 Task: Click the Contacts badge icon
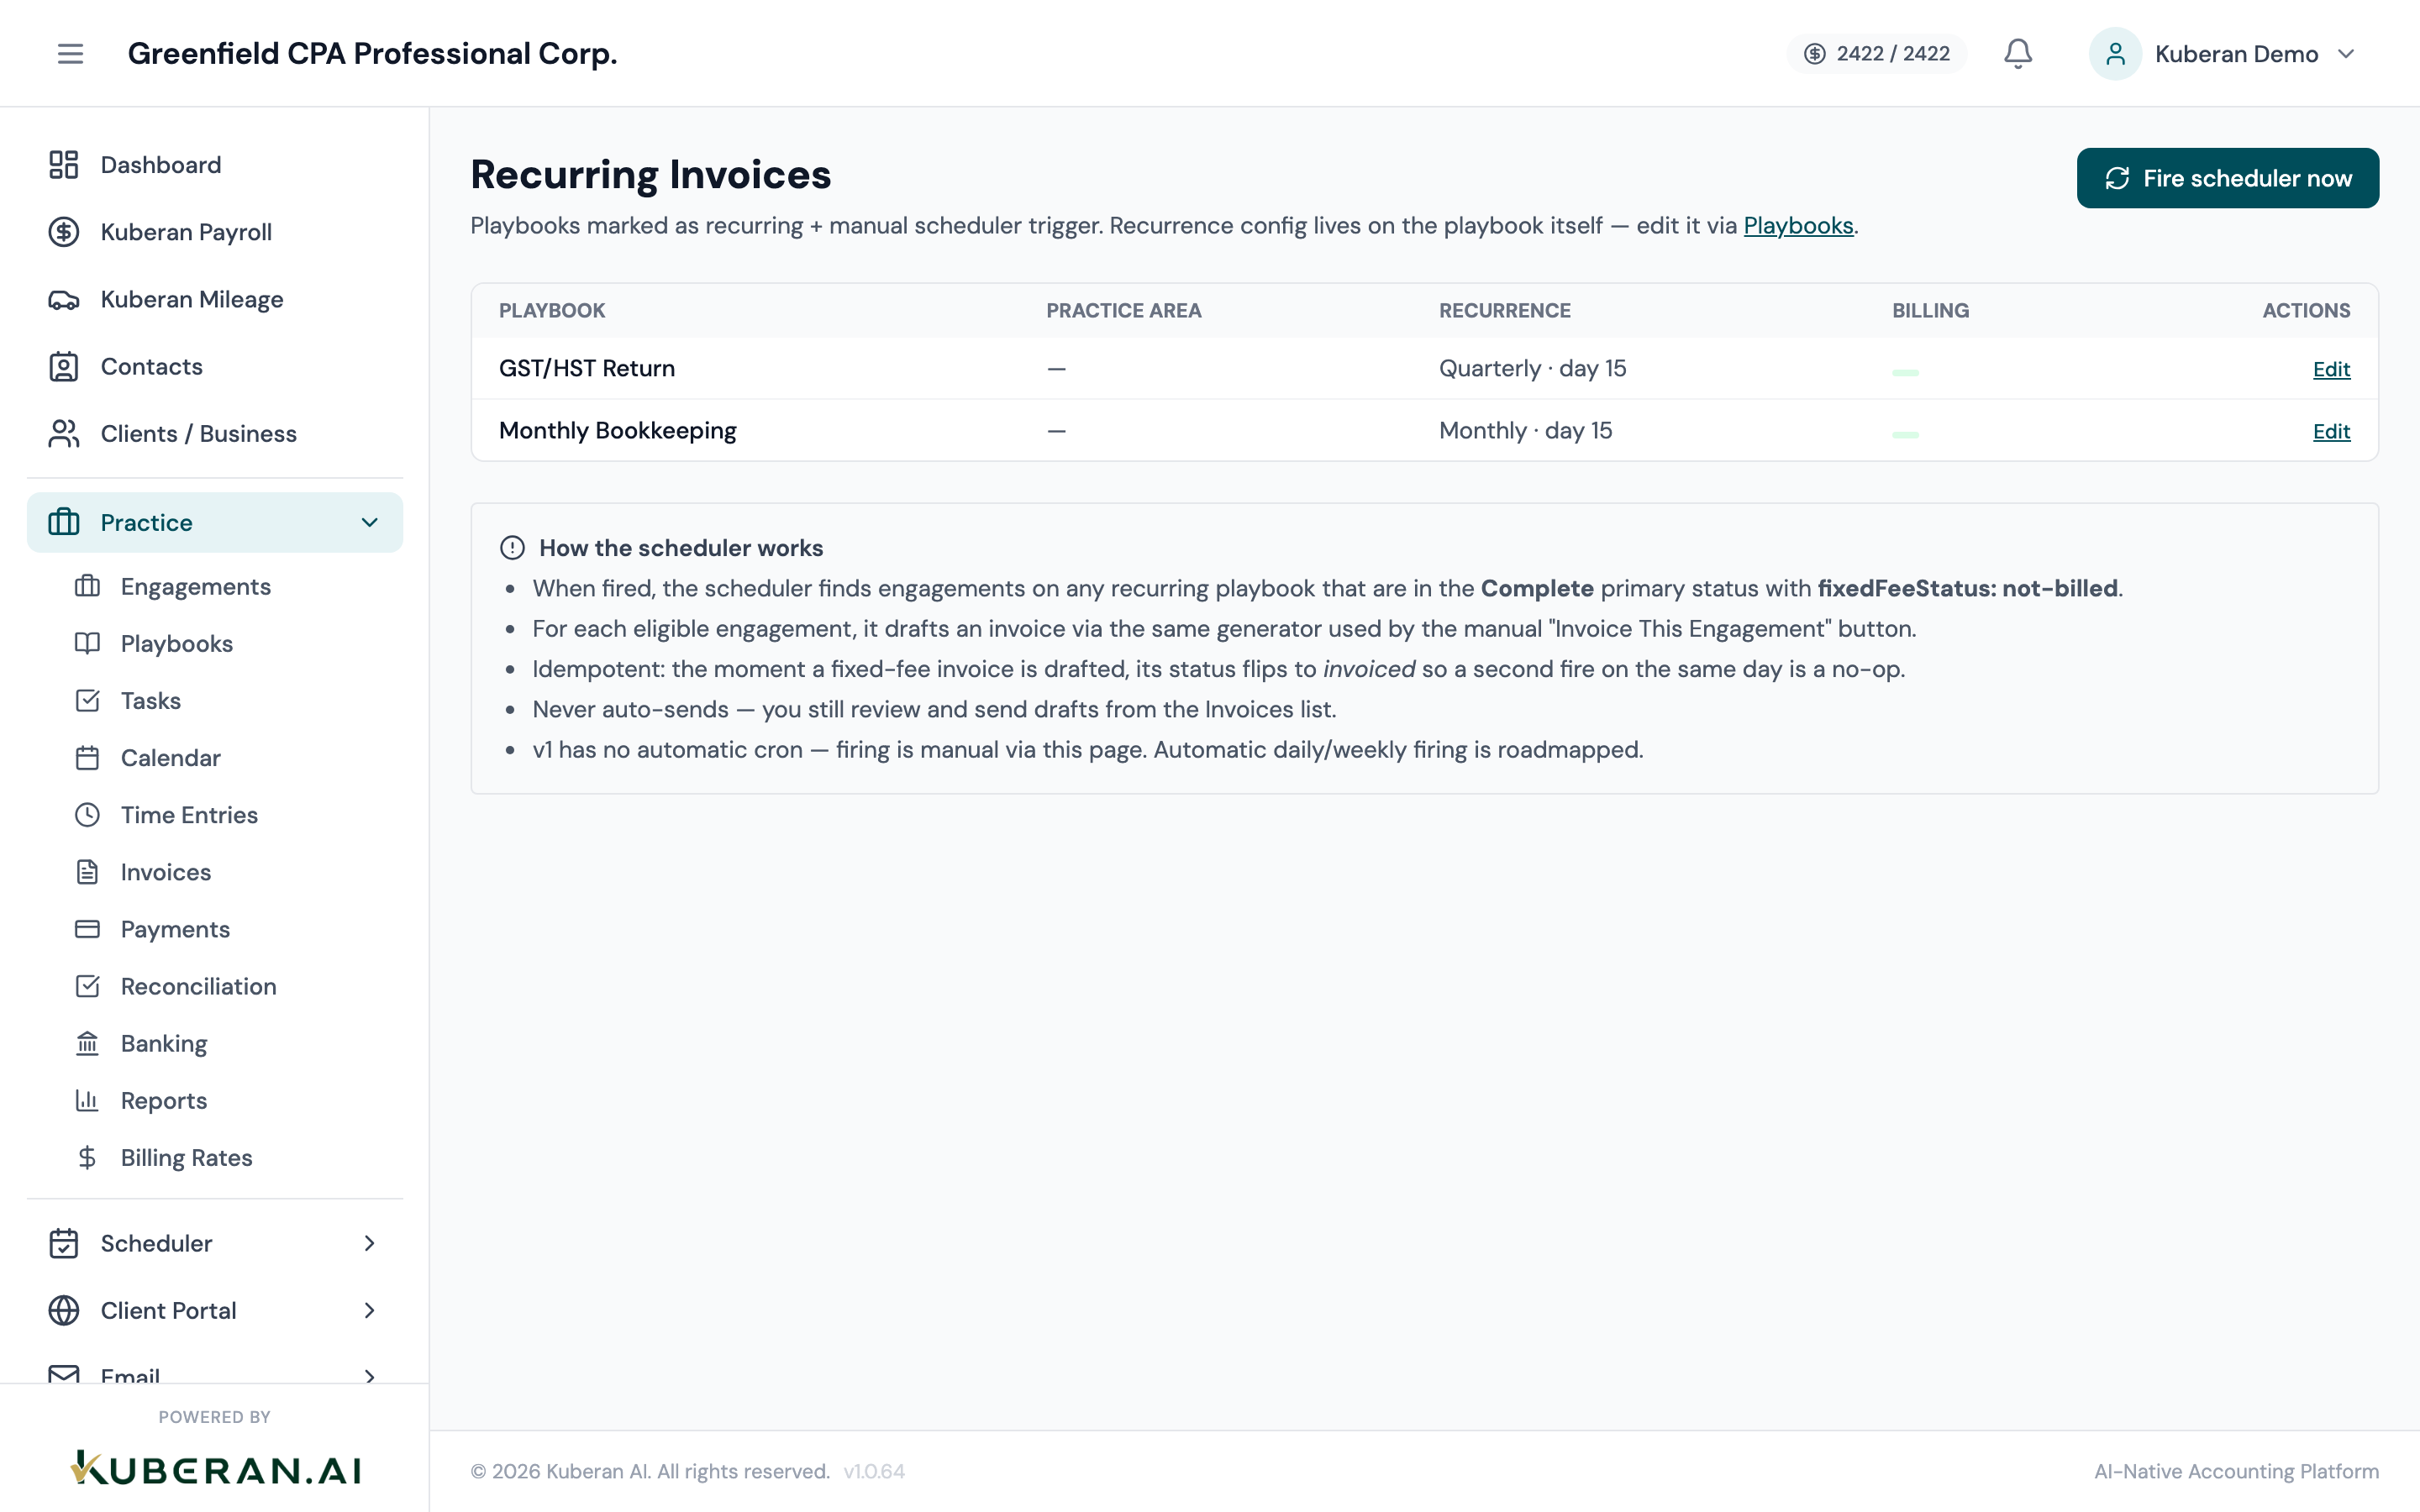tap(64, 366)
